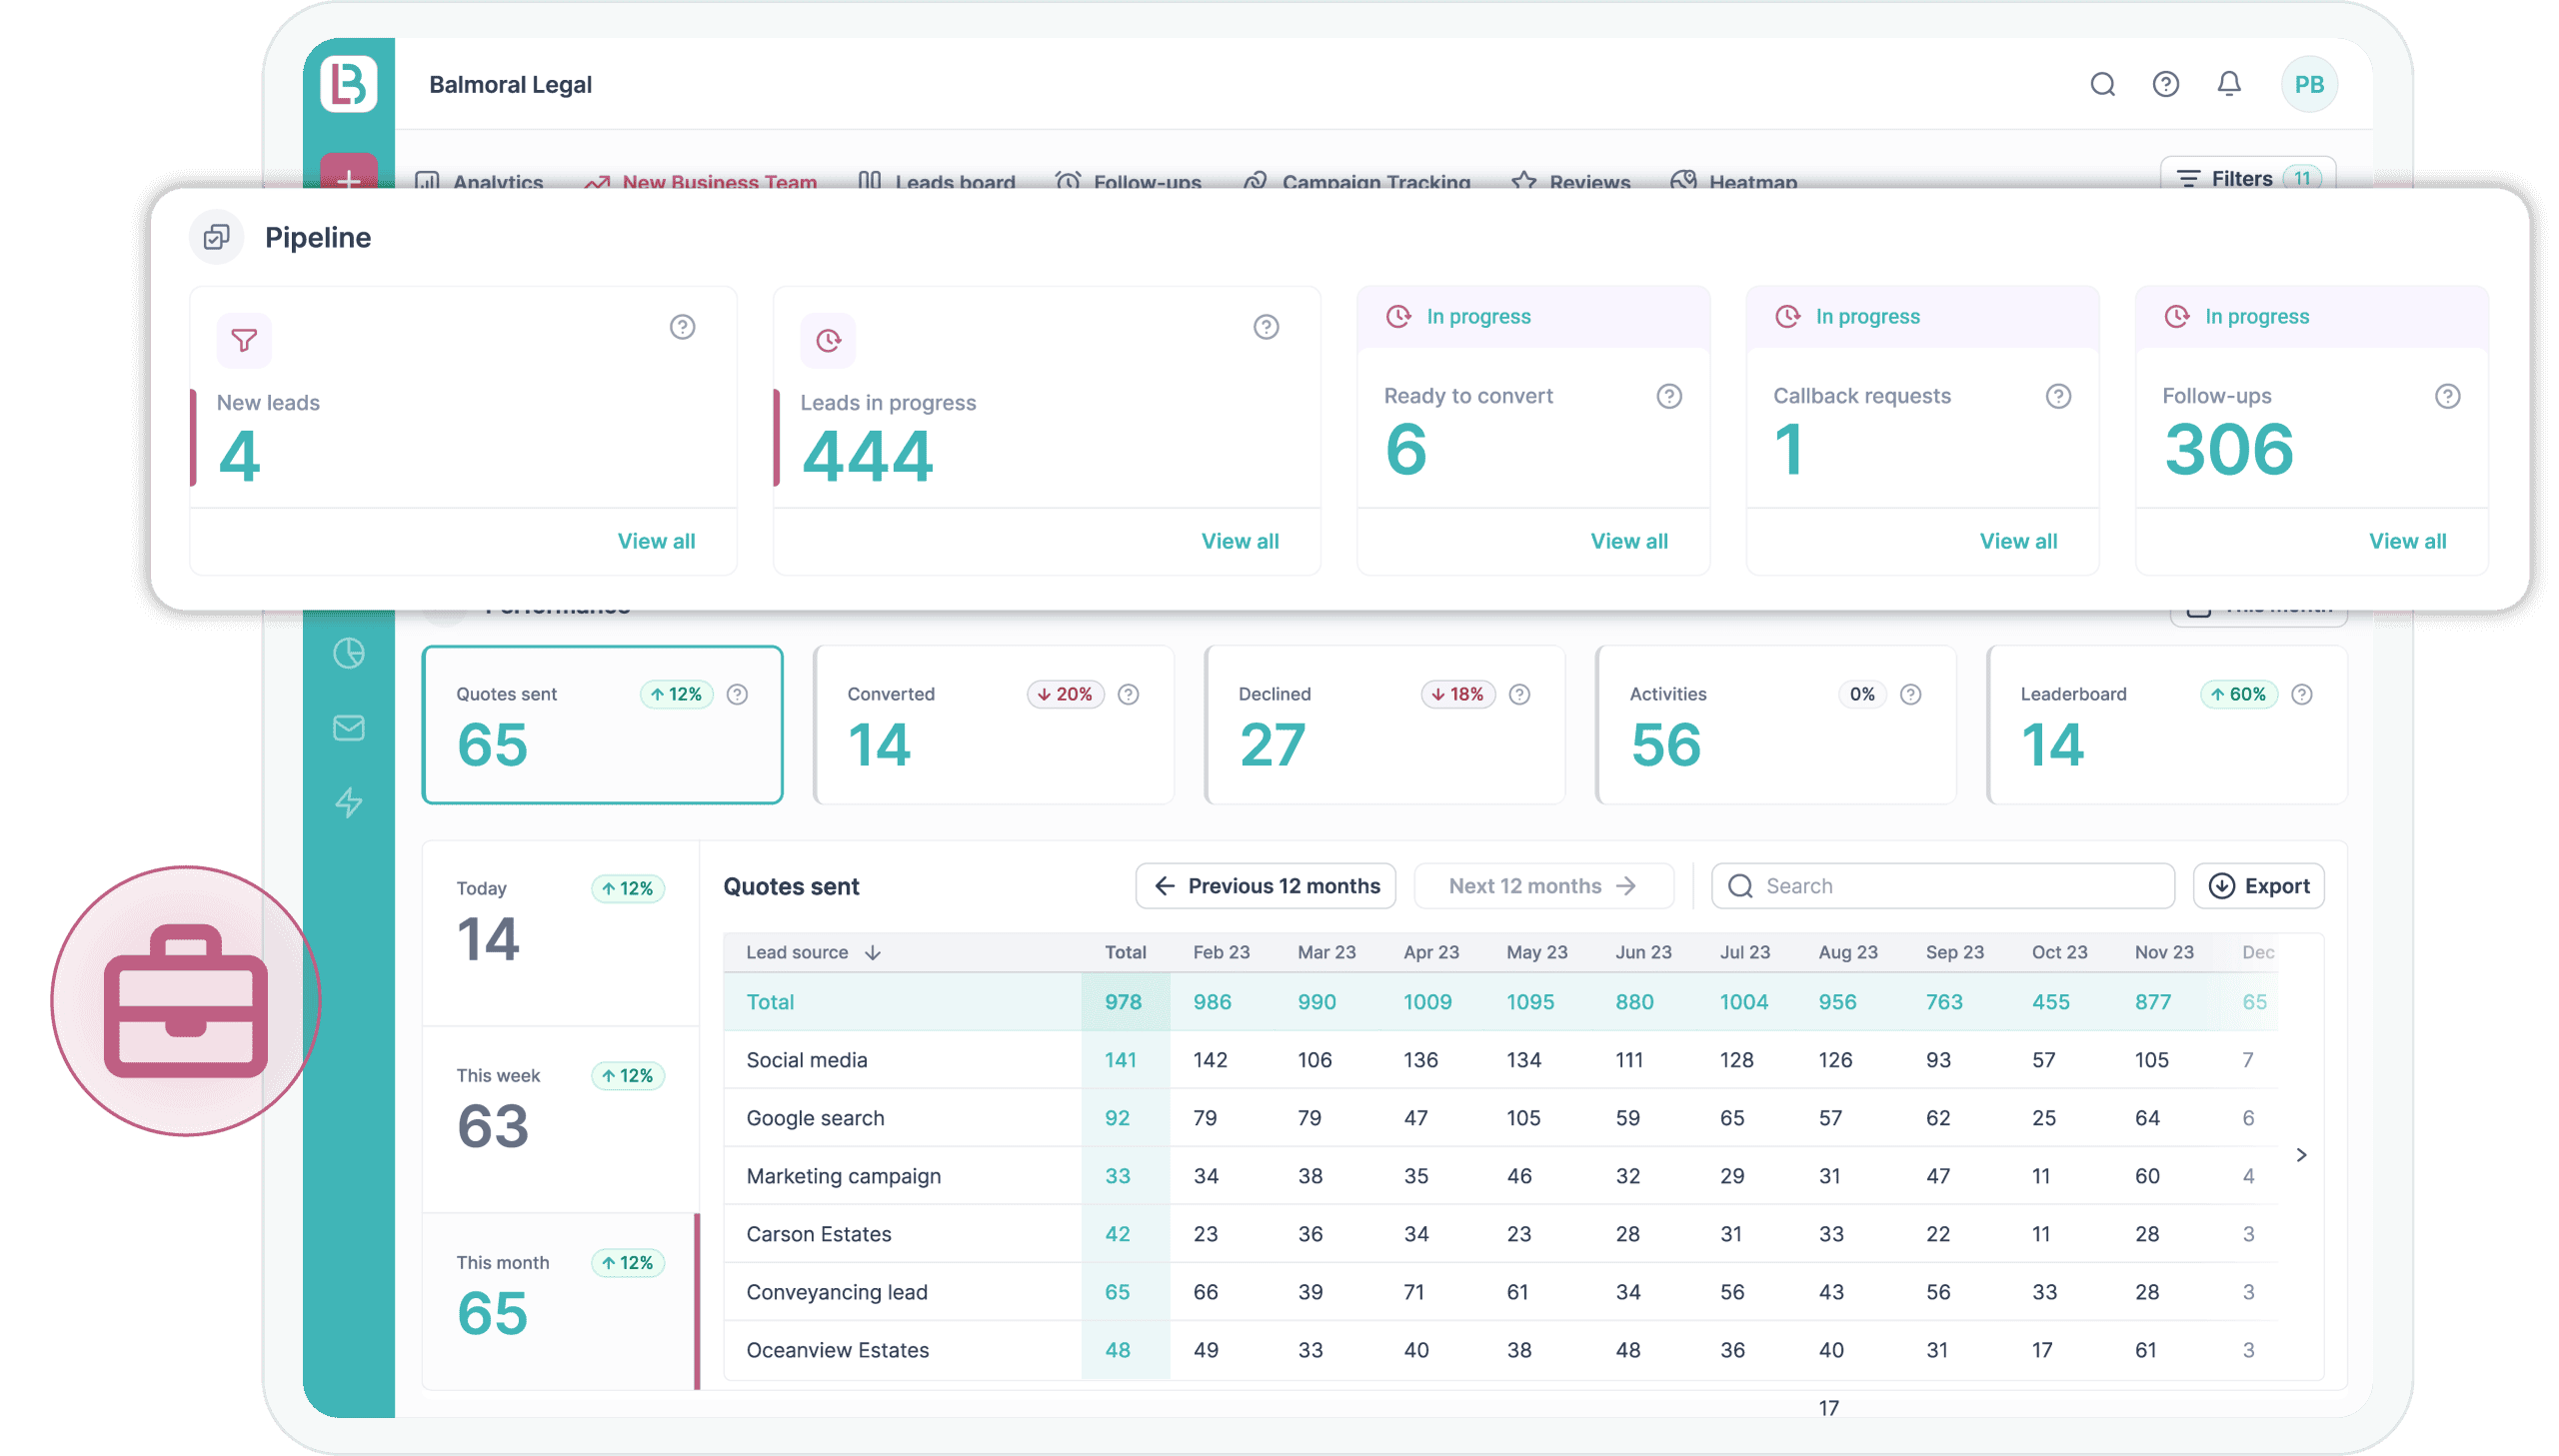
Task: Select the Converted performance card
Action: 993,725
